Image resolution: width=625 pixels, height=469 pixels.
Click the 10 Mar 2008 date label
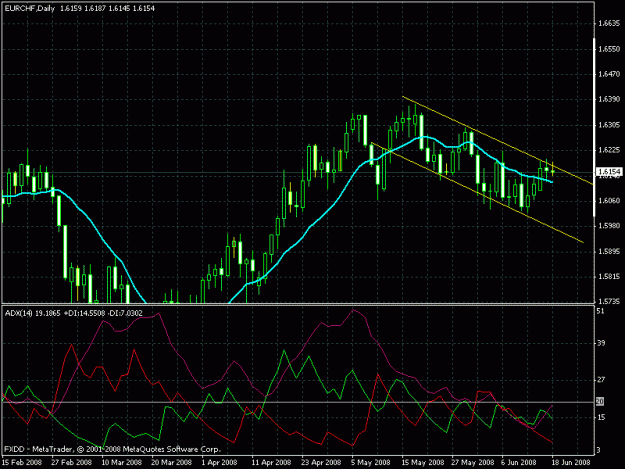point(122,463)
